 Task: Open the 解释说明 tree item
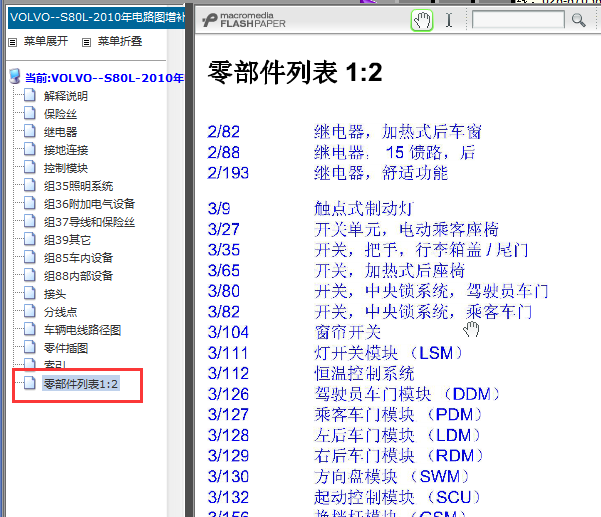pyautogui.click(x=66, y=96)
